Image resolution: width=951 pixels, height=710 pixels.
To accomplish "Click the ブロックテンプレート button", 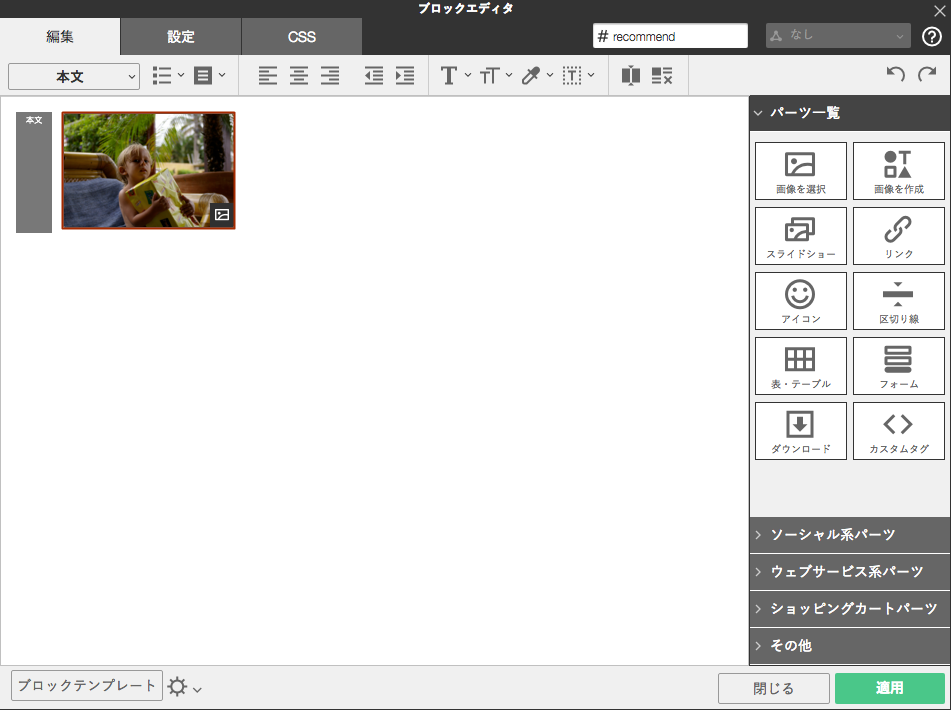I will (x=87, y=686).
